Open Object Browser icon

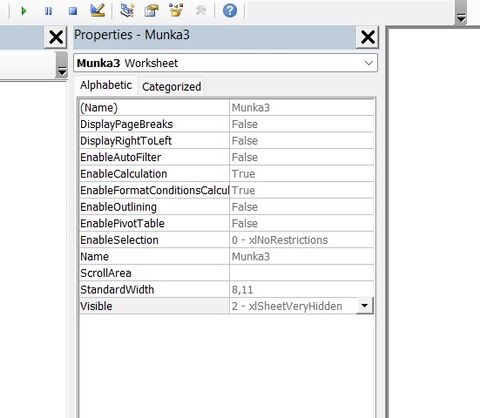[x=176, y=10]
